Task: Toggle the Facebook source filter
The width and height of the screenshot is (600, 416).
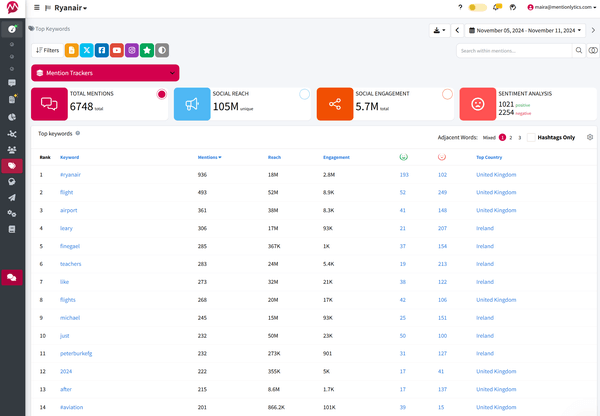Action: (x=102, y=50)
